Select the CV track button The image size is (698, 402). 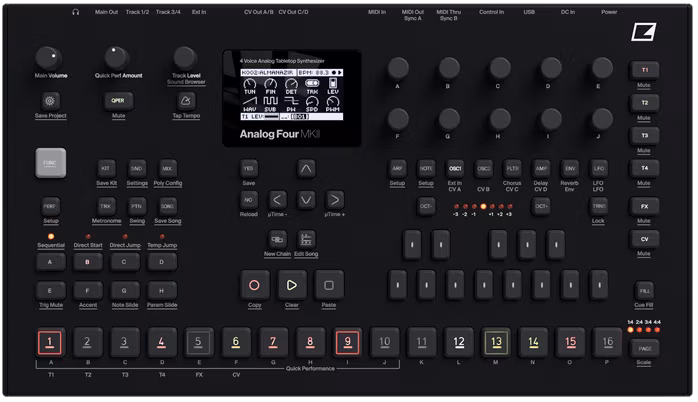click(x=644, y=239)
